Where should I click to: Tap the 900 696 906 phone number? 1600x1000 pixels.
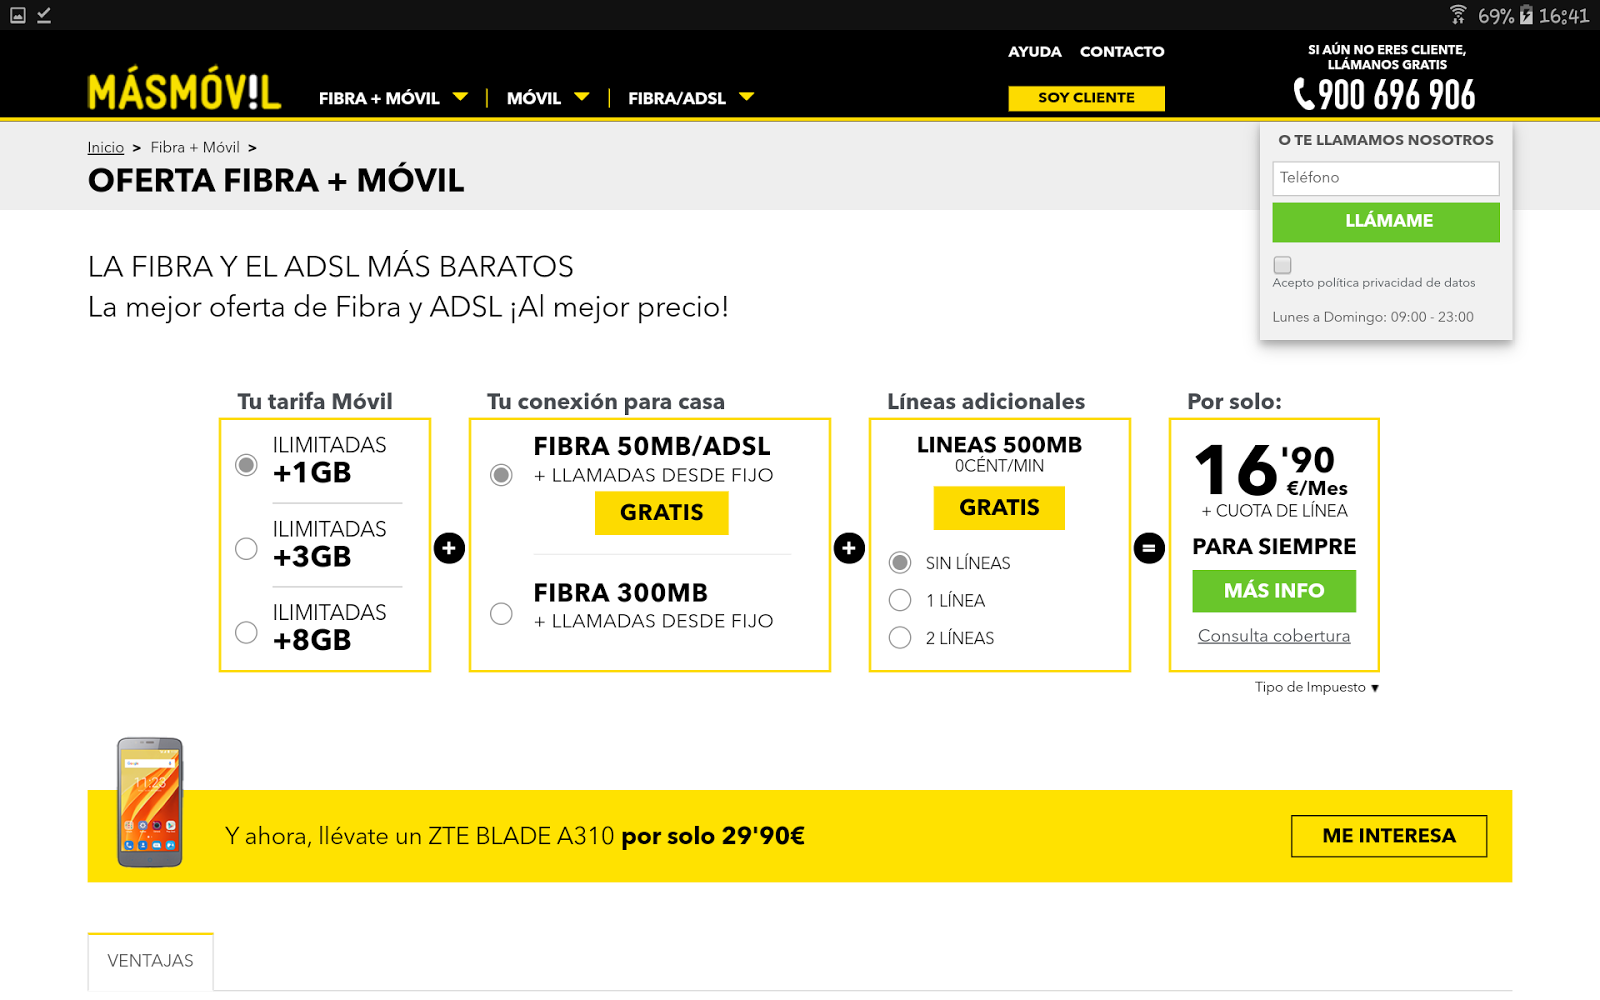tap(1397, 95)
